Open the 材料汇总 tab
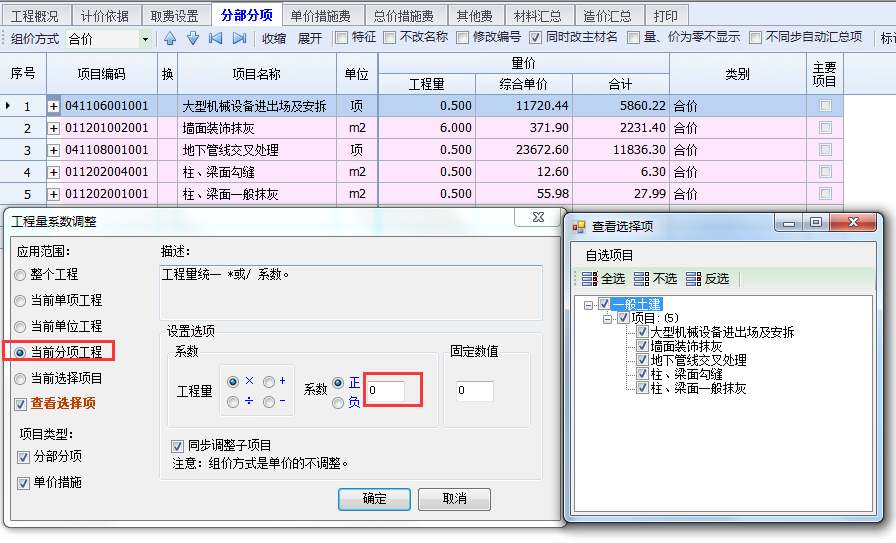 537,15
